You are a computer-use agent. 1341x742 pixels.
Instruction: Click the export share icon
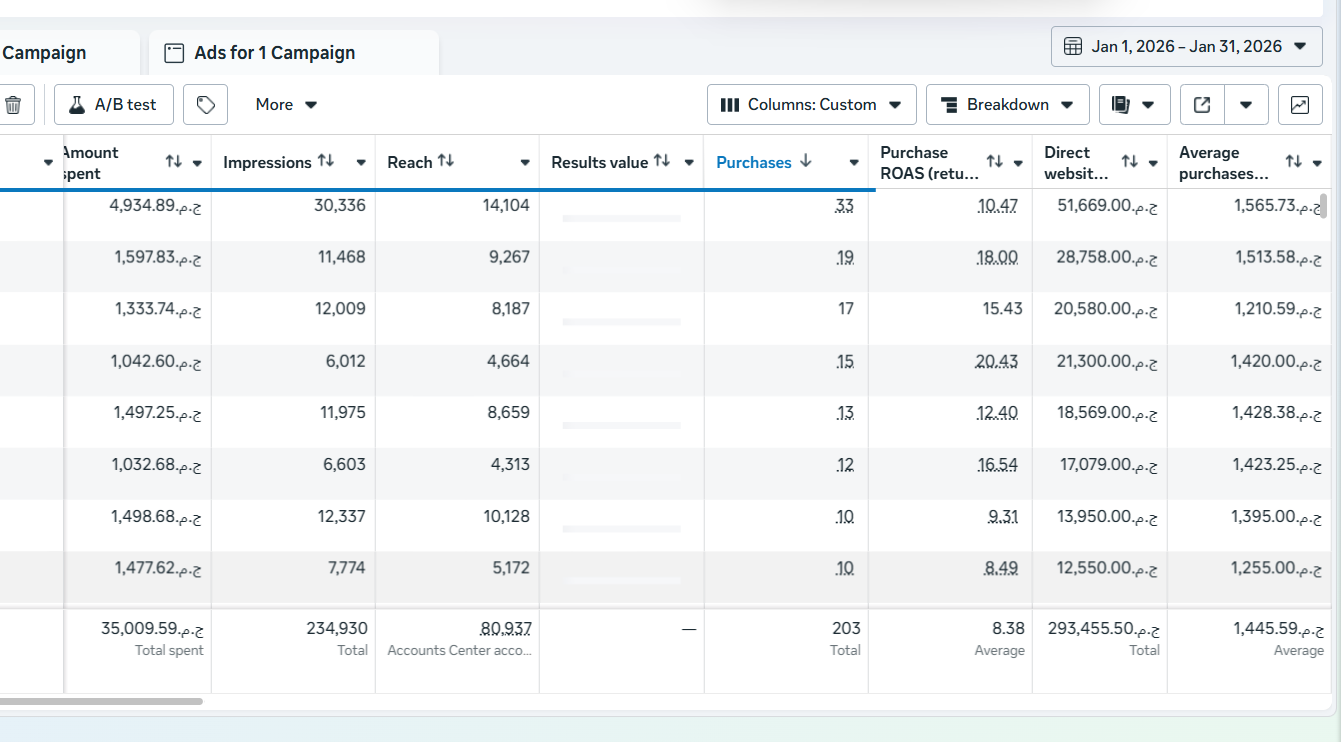click(1203, 105)
